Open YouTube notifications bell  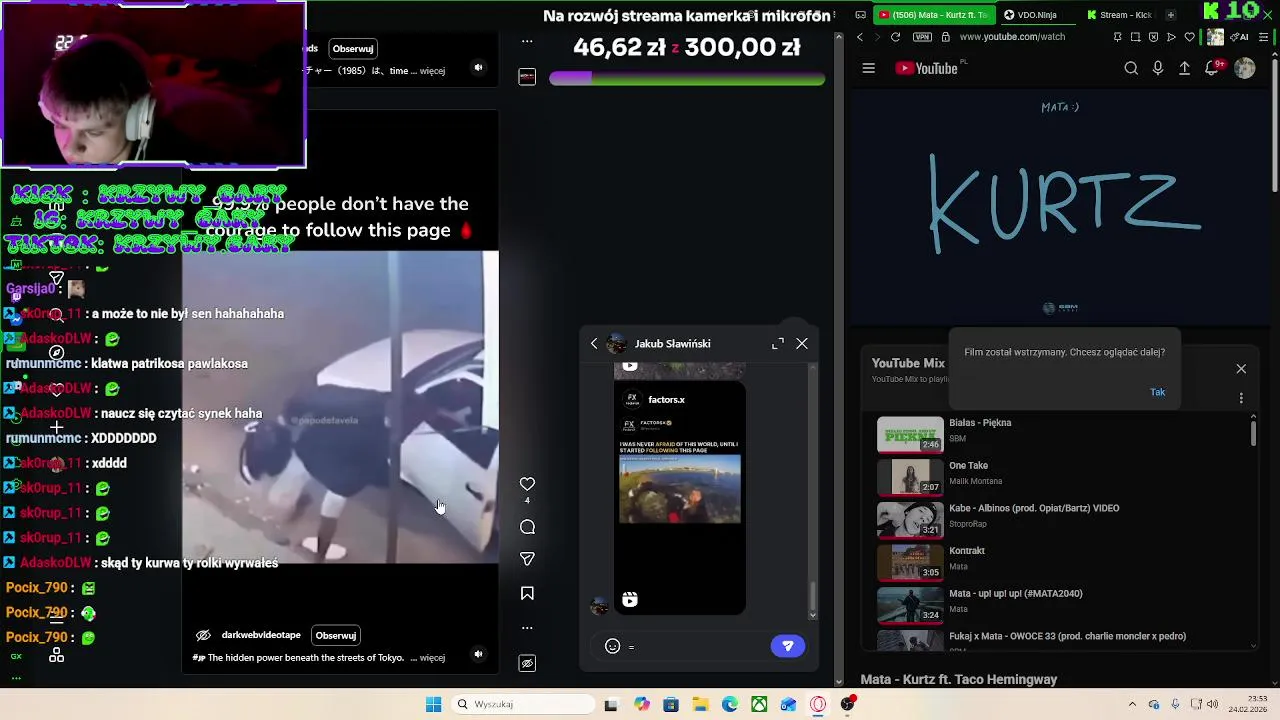[x=1212, y=68]
